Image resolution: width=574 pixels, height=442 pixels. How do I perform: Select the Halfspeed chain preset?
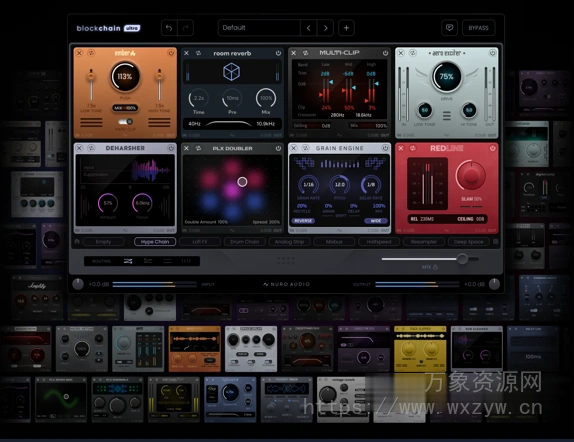[x=379, y=242]
